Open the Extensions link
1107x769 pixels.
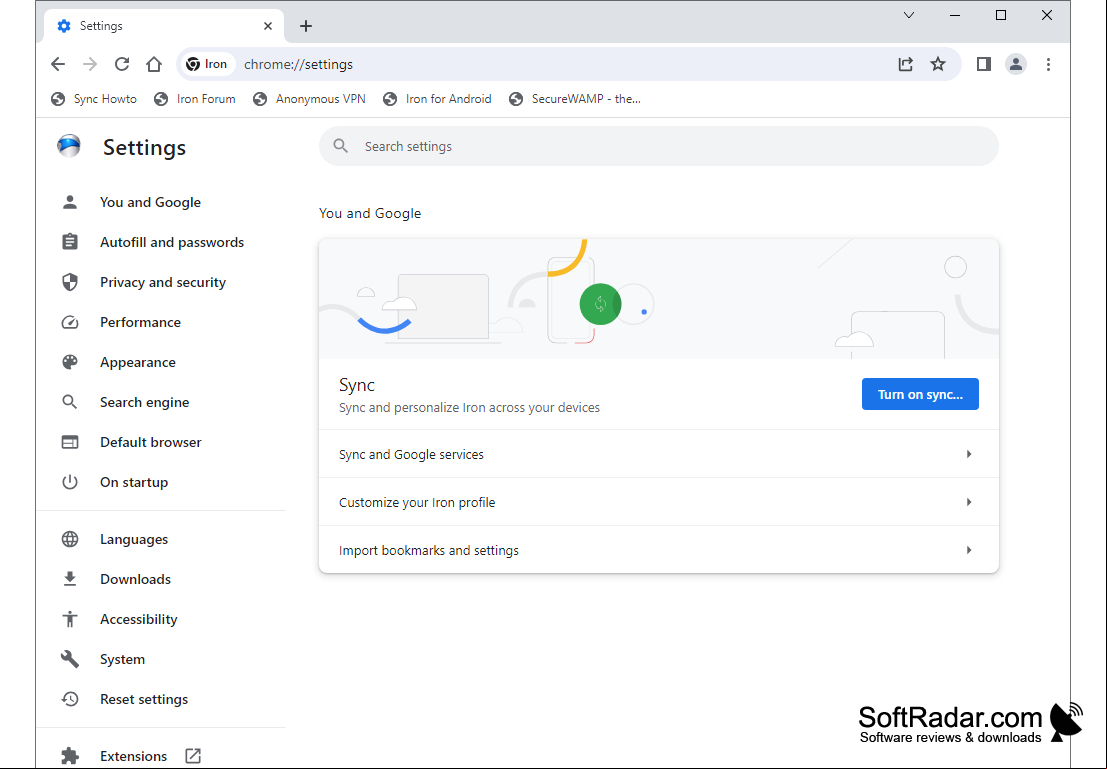133,756
